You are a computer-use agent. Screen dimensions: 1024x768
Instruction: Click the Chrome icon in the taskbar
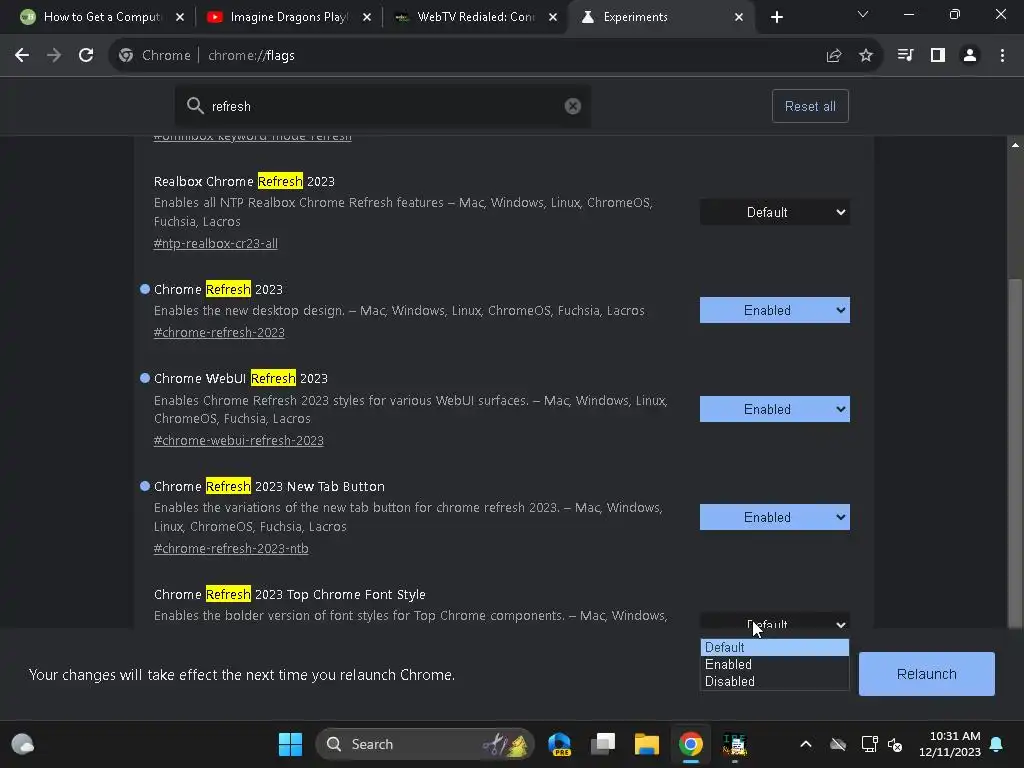click(x=690, y=744)
